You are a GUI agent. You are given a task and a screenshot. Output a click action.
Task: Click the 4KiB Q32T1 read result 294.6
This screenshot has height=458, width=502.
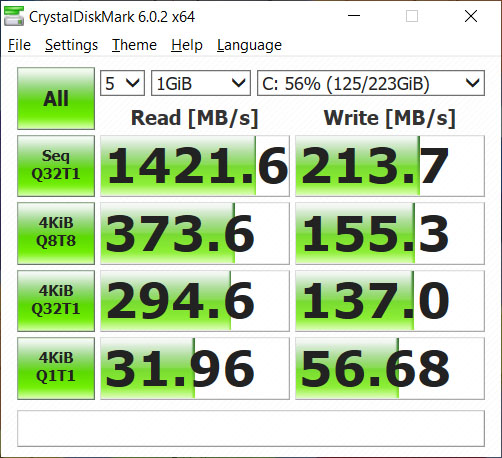pyautogui.click(x=195, y=301)
